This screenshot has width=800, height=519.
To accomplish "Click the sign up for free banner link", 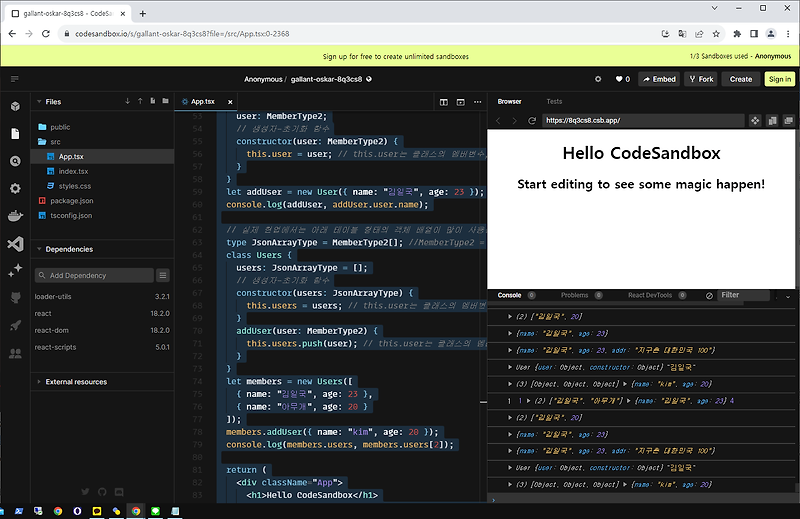I will click(x=395, y=56).
